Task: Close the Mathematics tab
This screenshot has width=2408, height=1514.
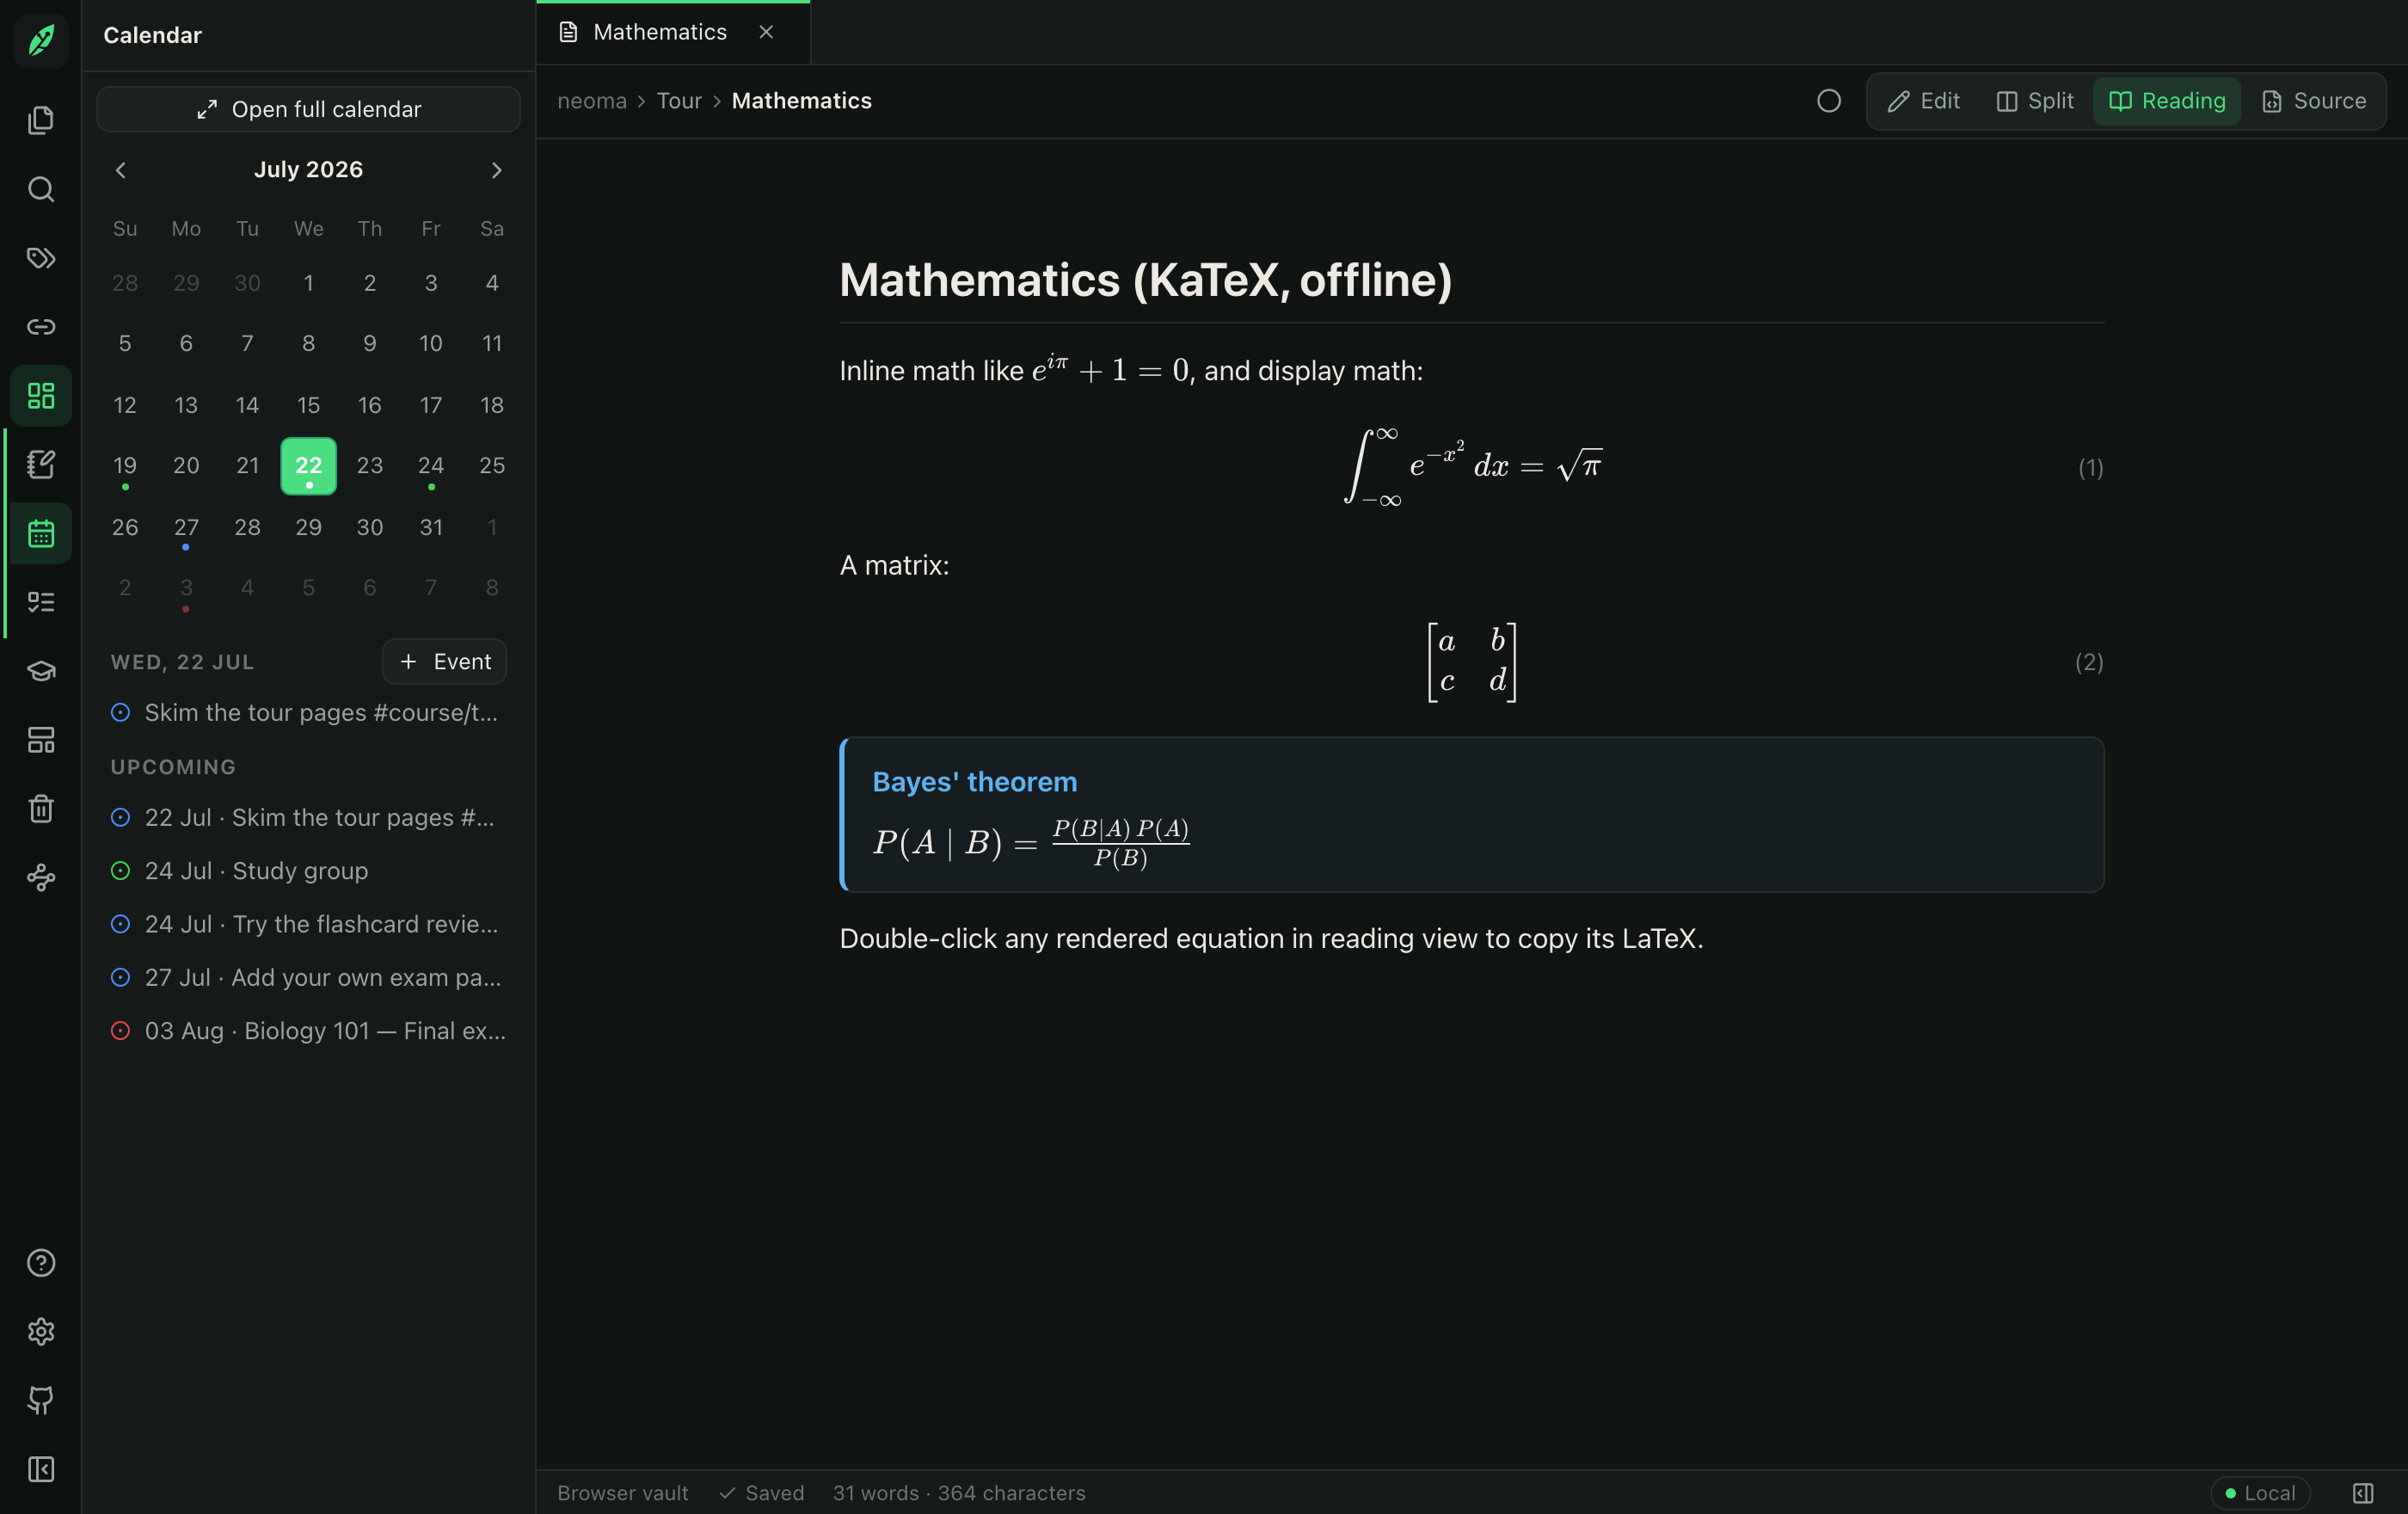Action: click(766, 32)
